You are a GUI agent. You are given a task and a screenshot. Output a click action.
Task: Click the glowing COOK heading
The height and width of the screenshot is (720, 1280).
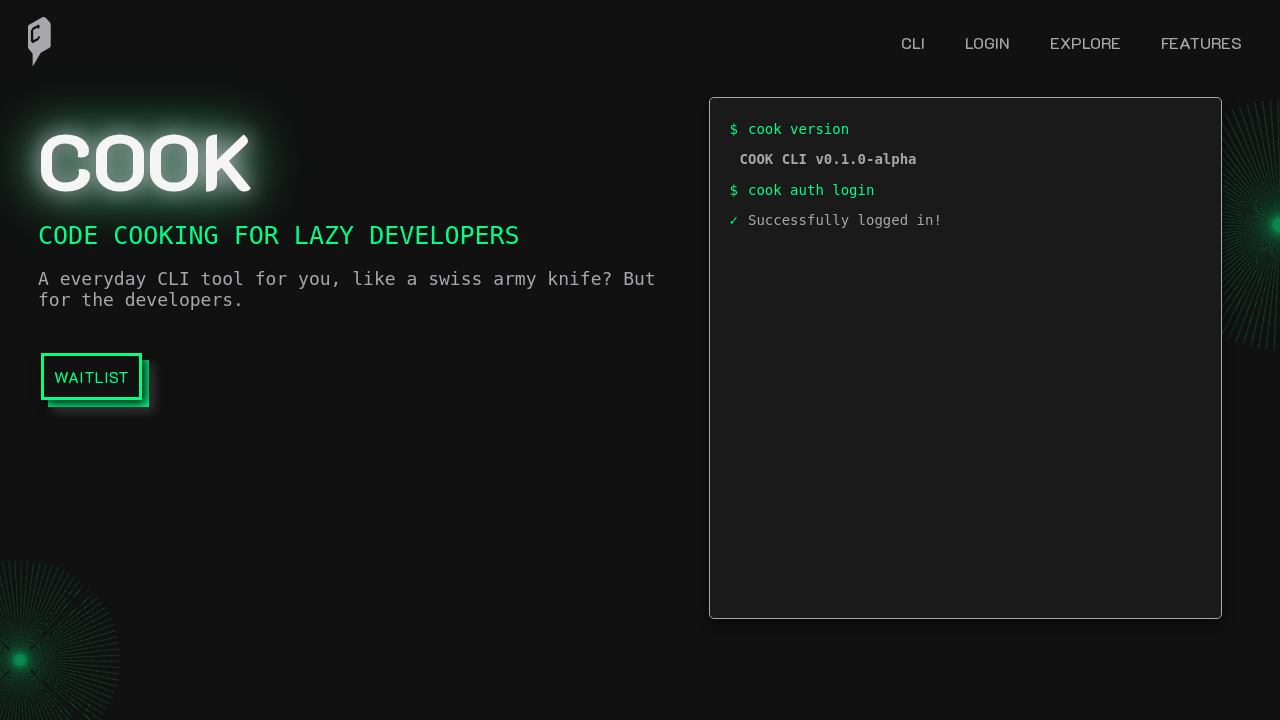tap(144, 162)
